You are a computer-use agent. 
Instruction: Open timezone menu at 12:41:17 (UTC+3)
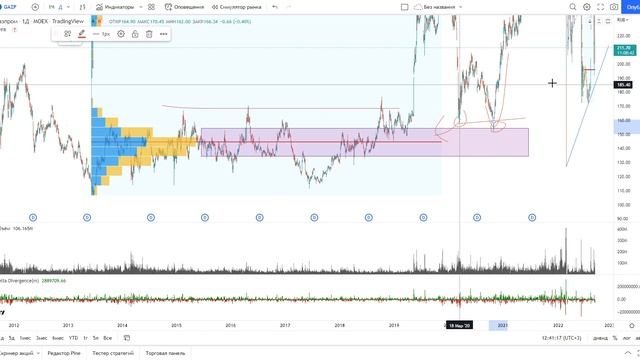pyautogui.click(x=562, y=338)
